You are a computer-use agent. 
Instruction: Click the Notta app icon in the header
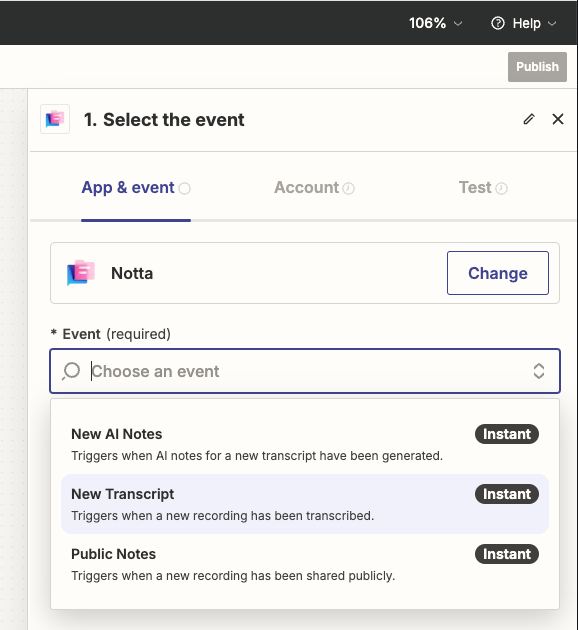(x=55, y=119)
